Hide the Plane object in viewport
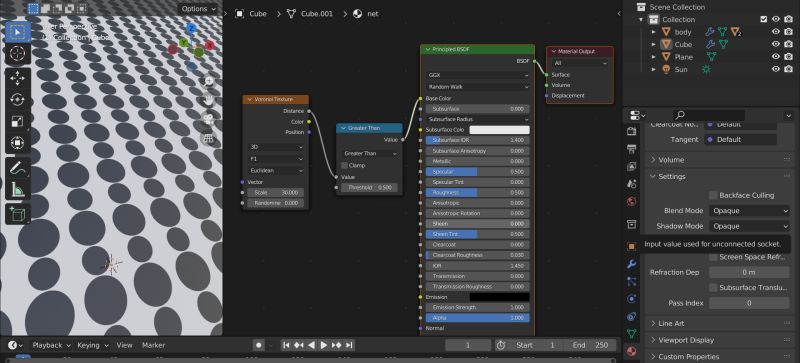This screenshot has width=800, height=363. coord(776,57)
